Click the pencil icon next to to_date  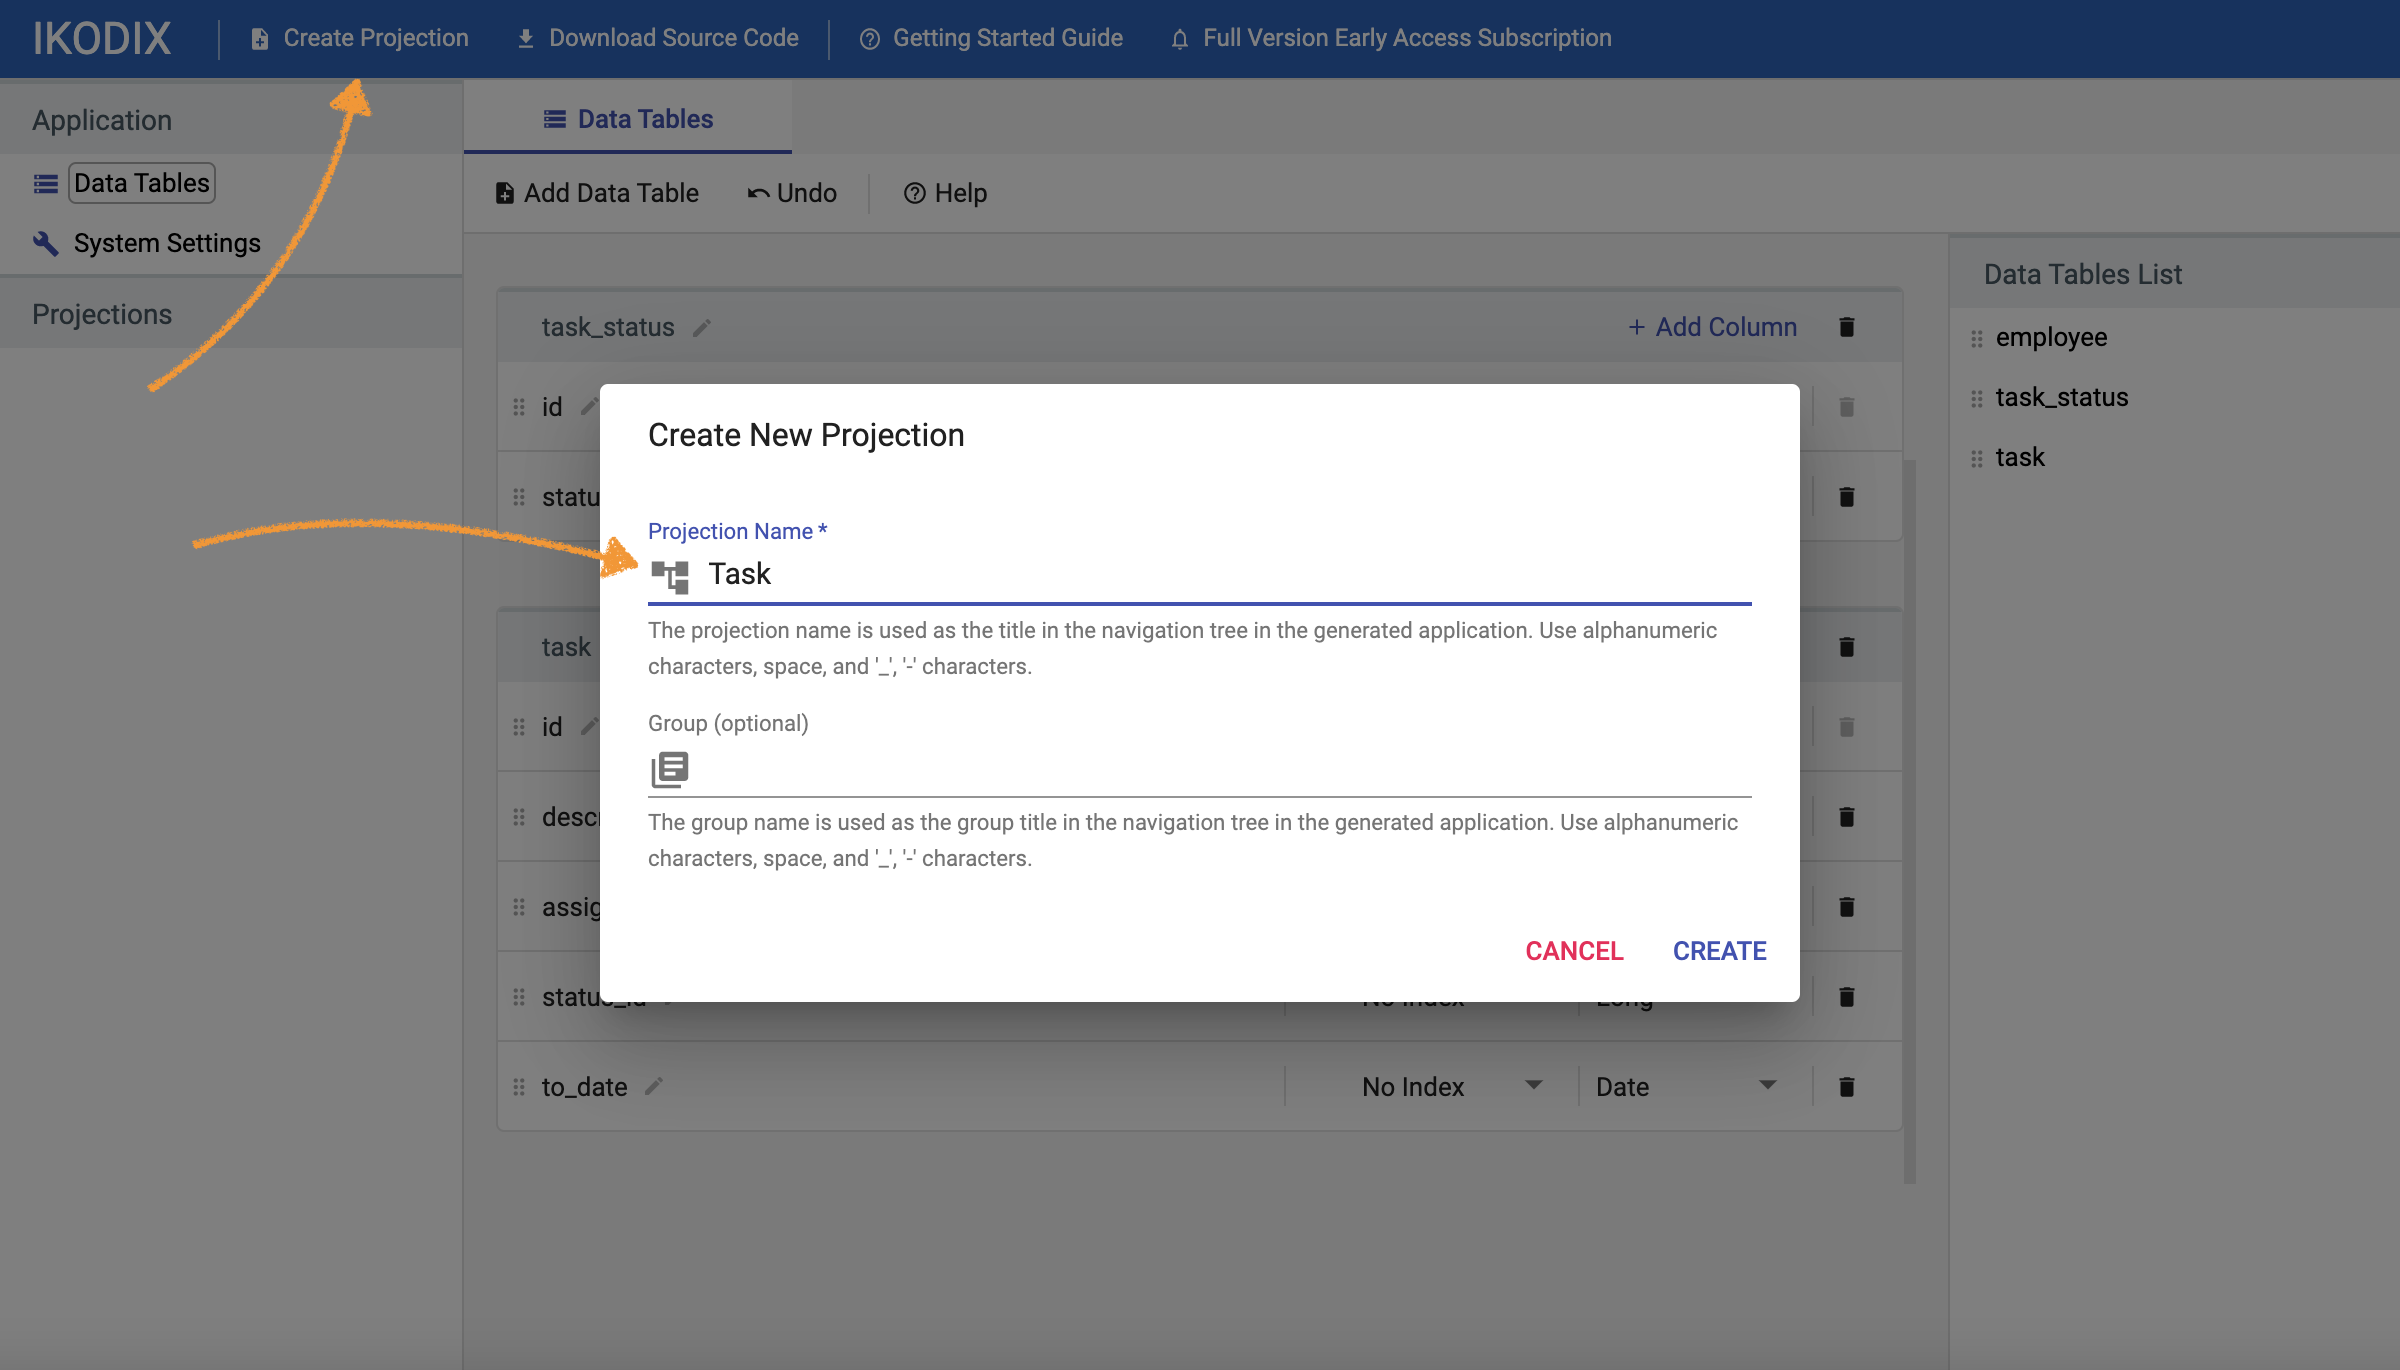pos(654,1087)
